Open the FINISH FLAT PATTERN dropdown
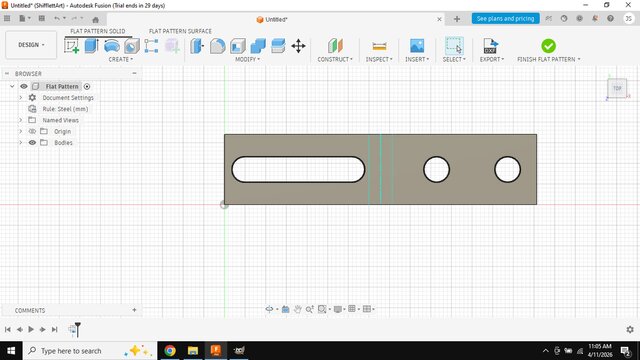The height and width of the screenshot is (360, 640). [x=549, y=59]
